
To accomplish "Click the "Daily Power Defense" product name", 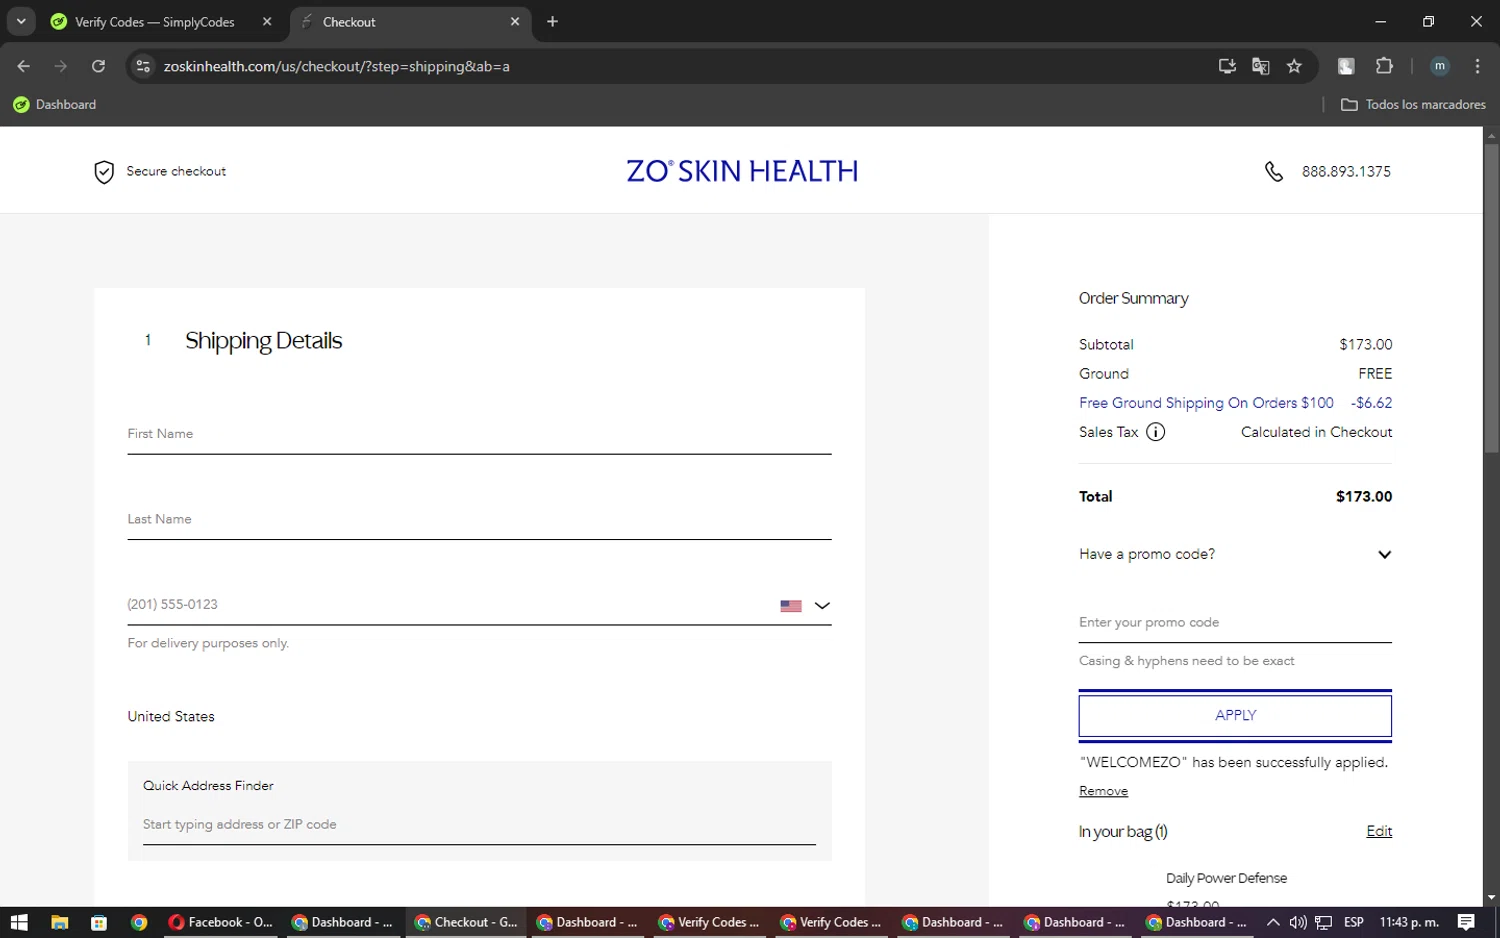I will point(1226,878).
